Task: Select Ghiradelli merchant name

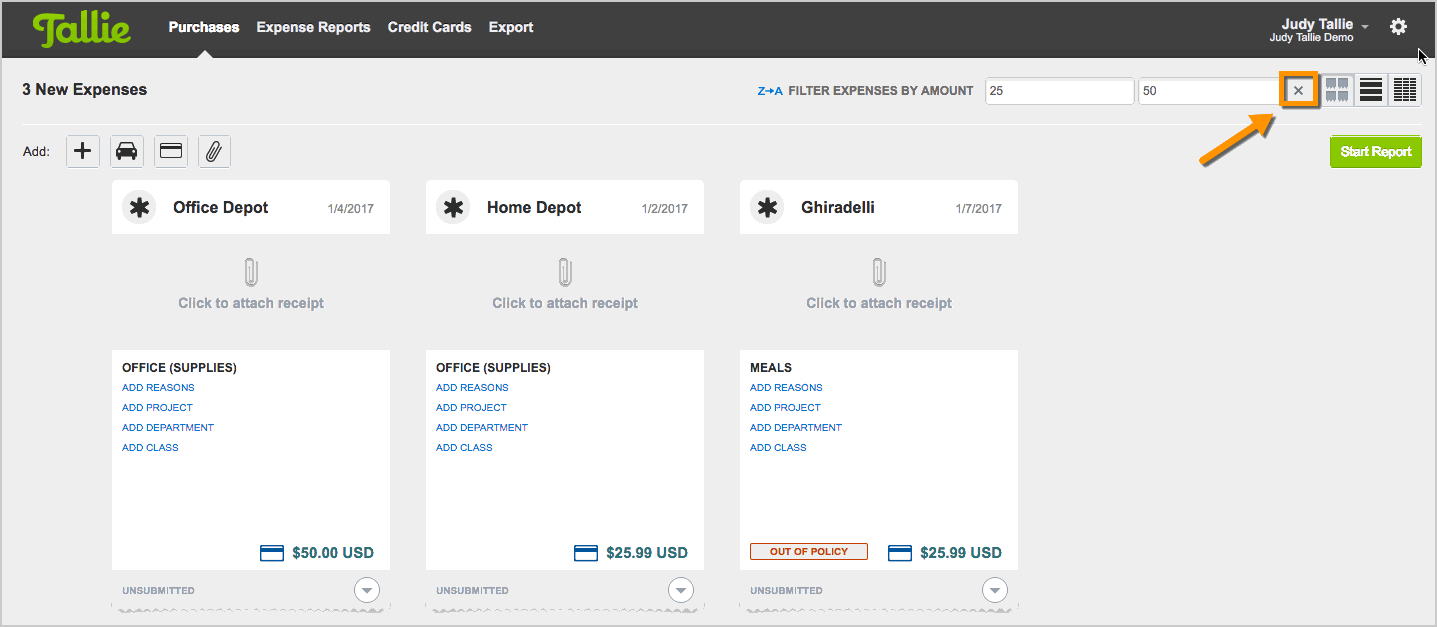Action: (838, 208)
